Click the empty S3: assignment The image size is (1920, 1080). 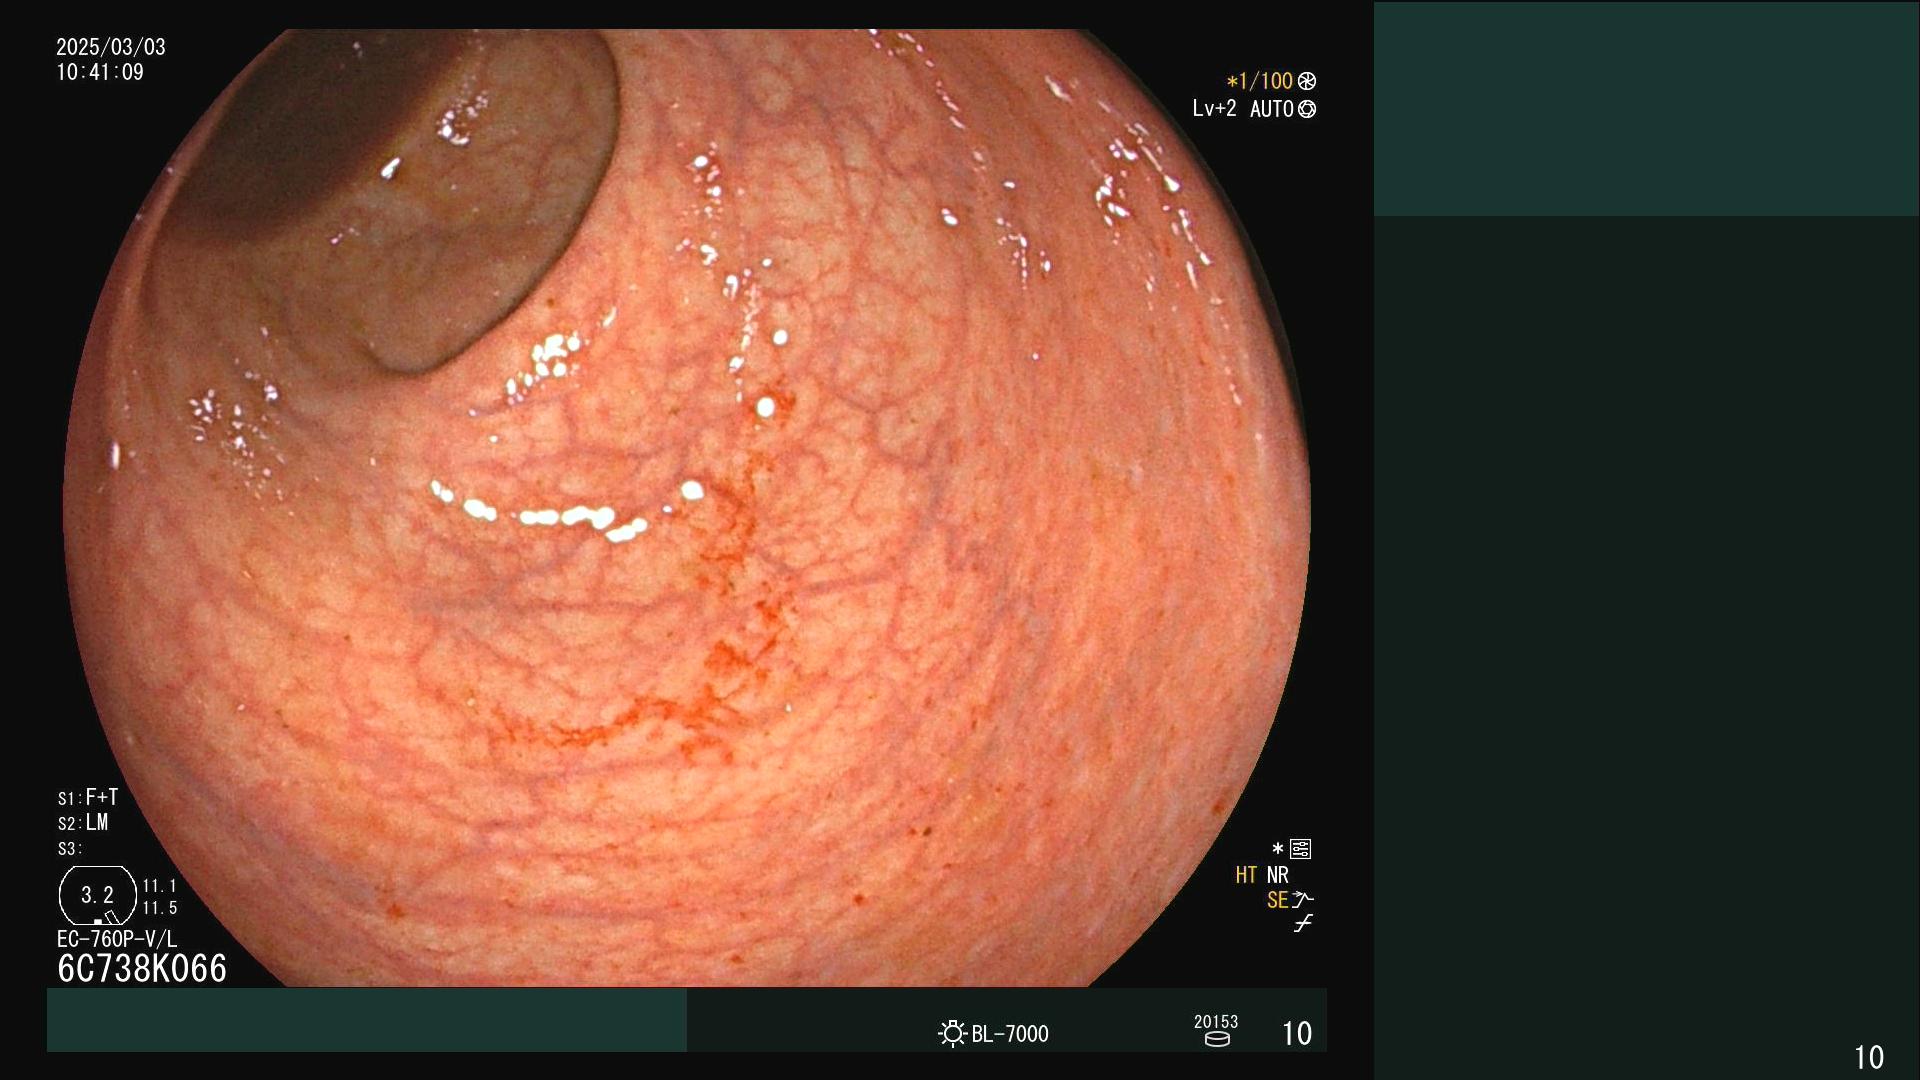pyautogui.click(x=70, y=849)
